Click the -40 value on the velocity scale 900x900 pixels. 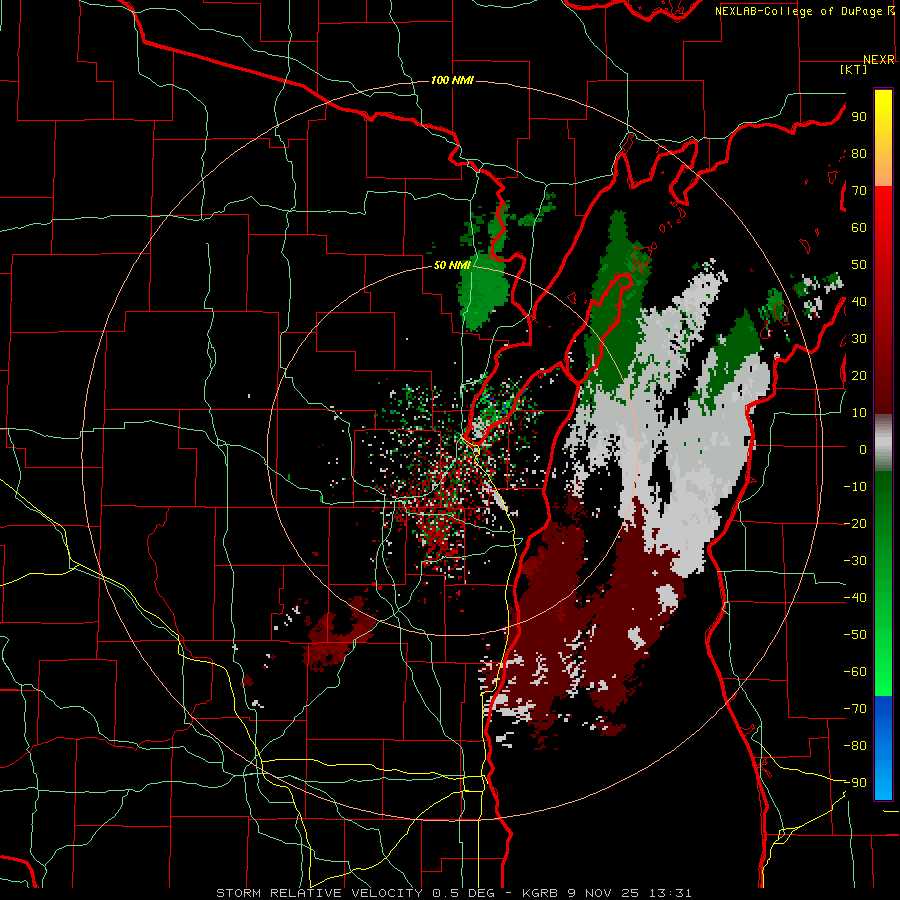coord(855,598)
